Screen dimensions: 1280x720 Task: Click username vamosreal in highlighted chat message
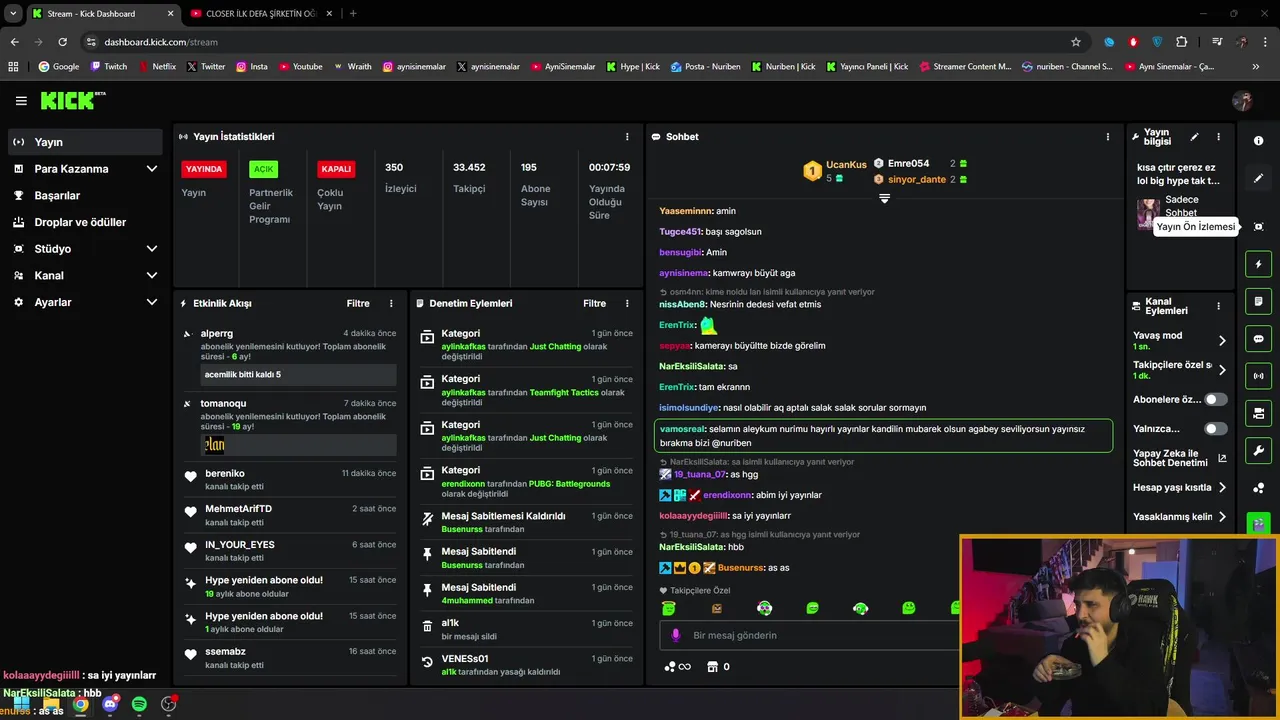[x=682, y=429]
